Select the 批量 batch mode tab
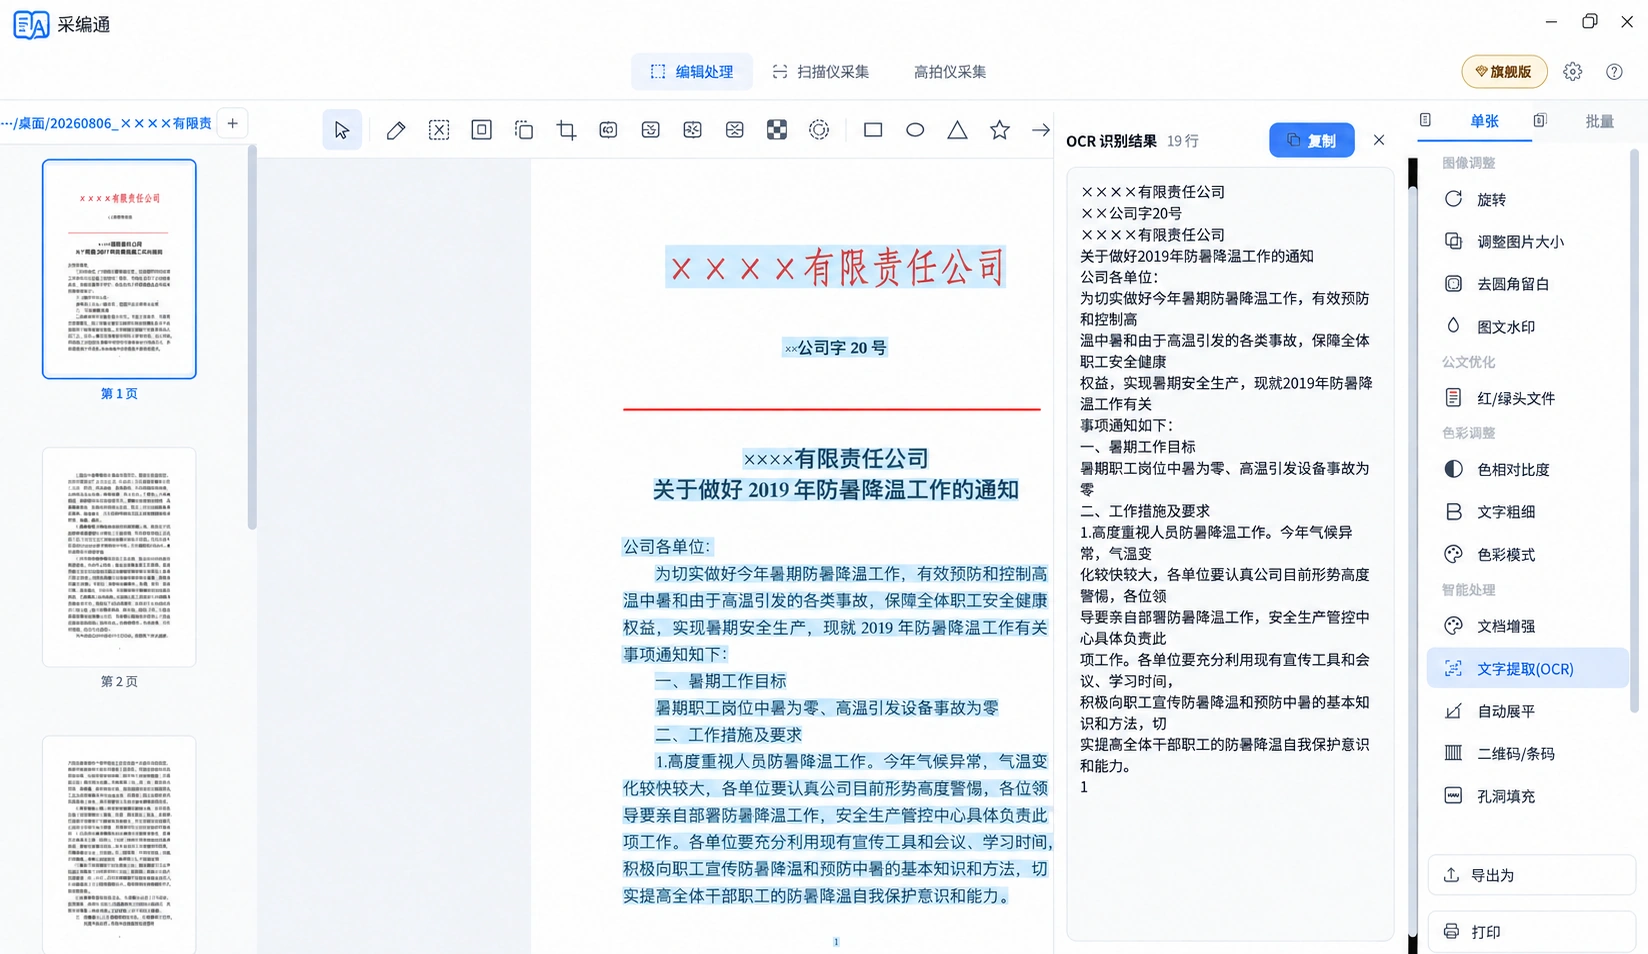The width and height of the screenshot is (1648, 954). [1599, 121]
